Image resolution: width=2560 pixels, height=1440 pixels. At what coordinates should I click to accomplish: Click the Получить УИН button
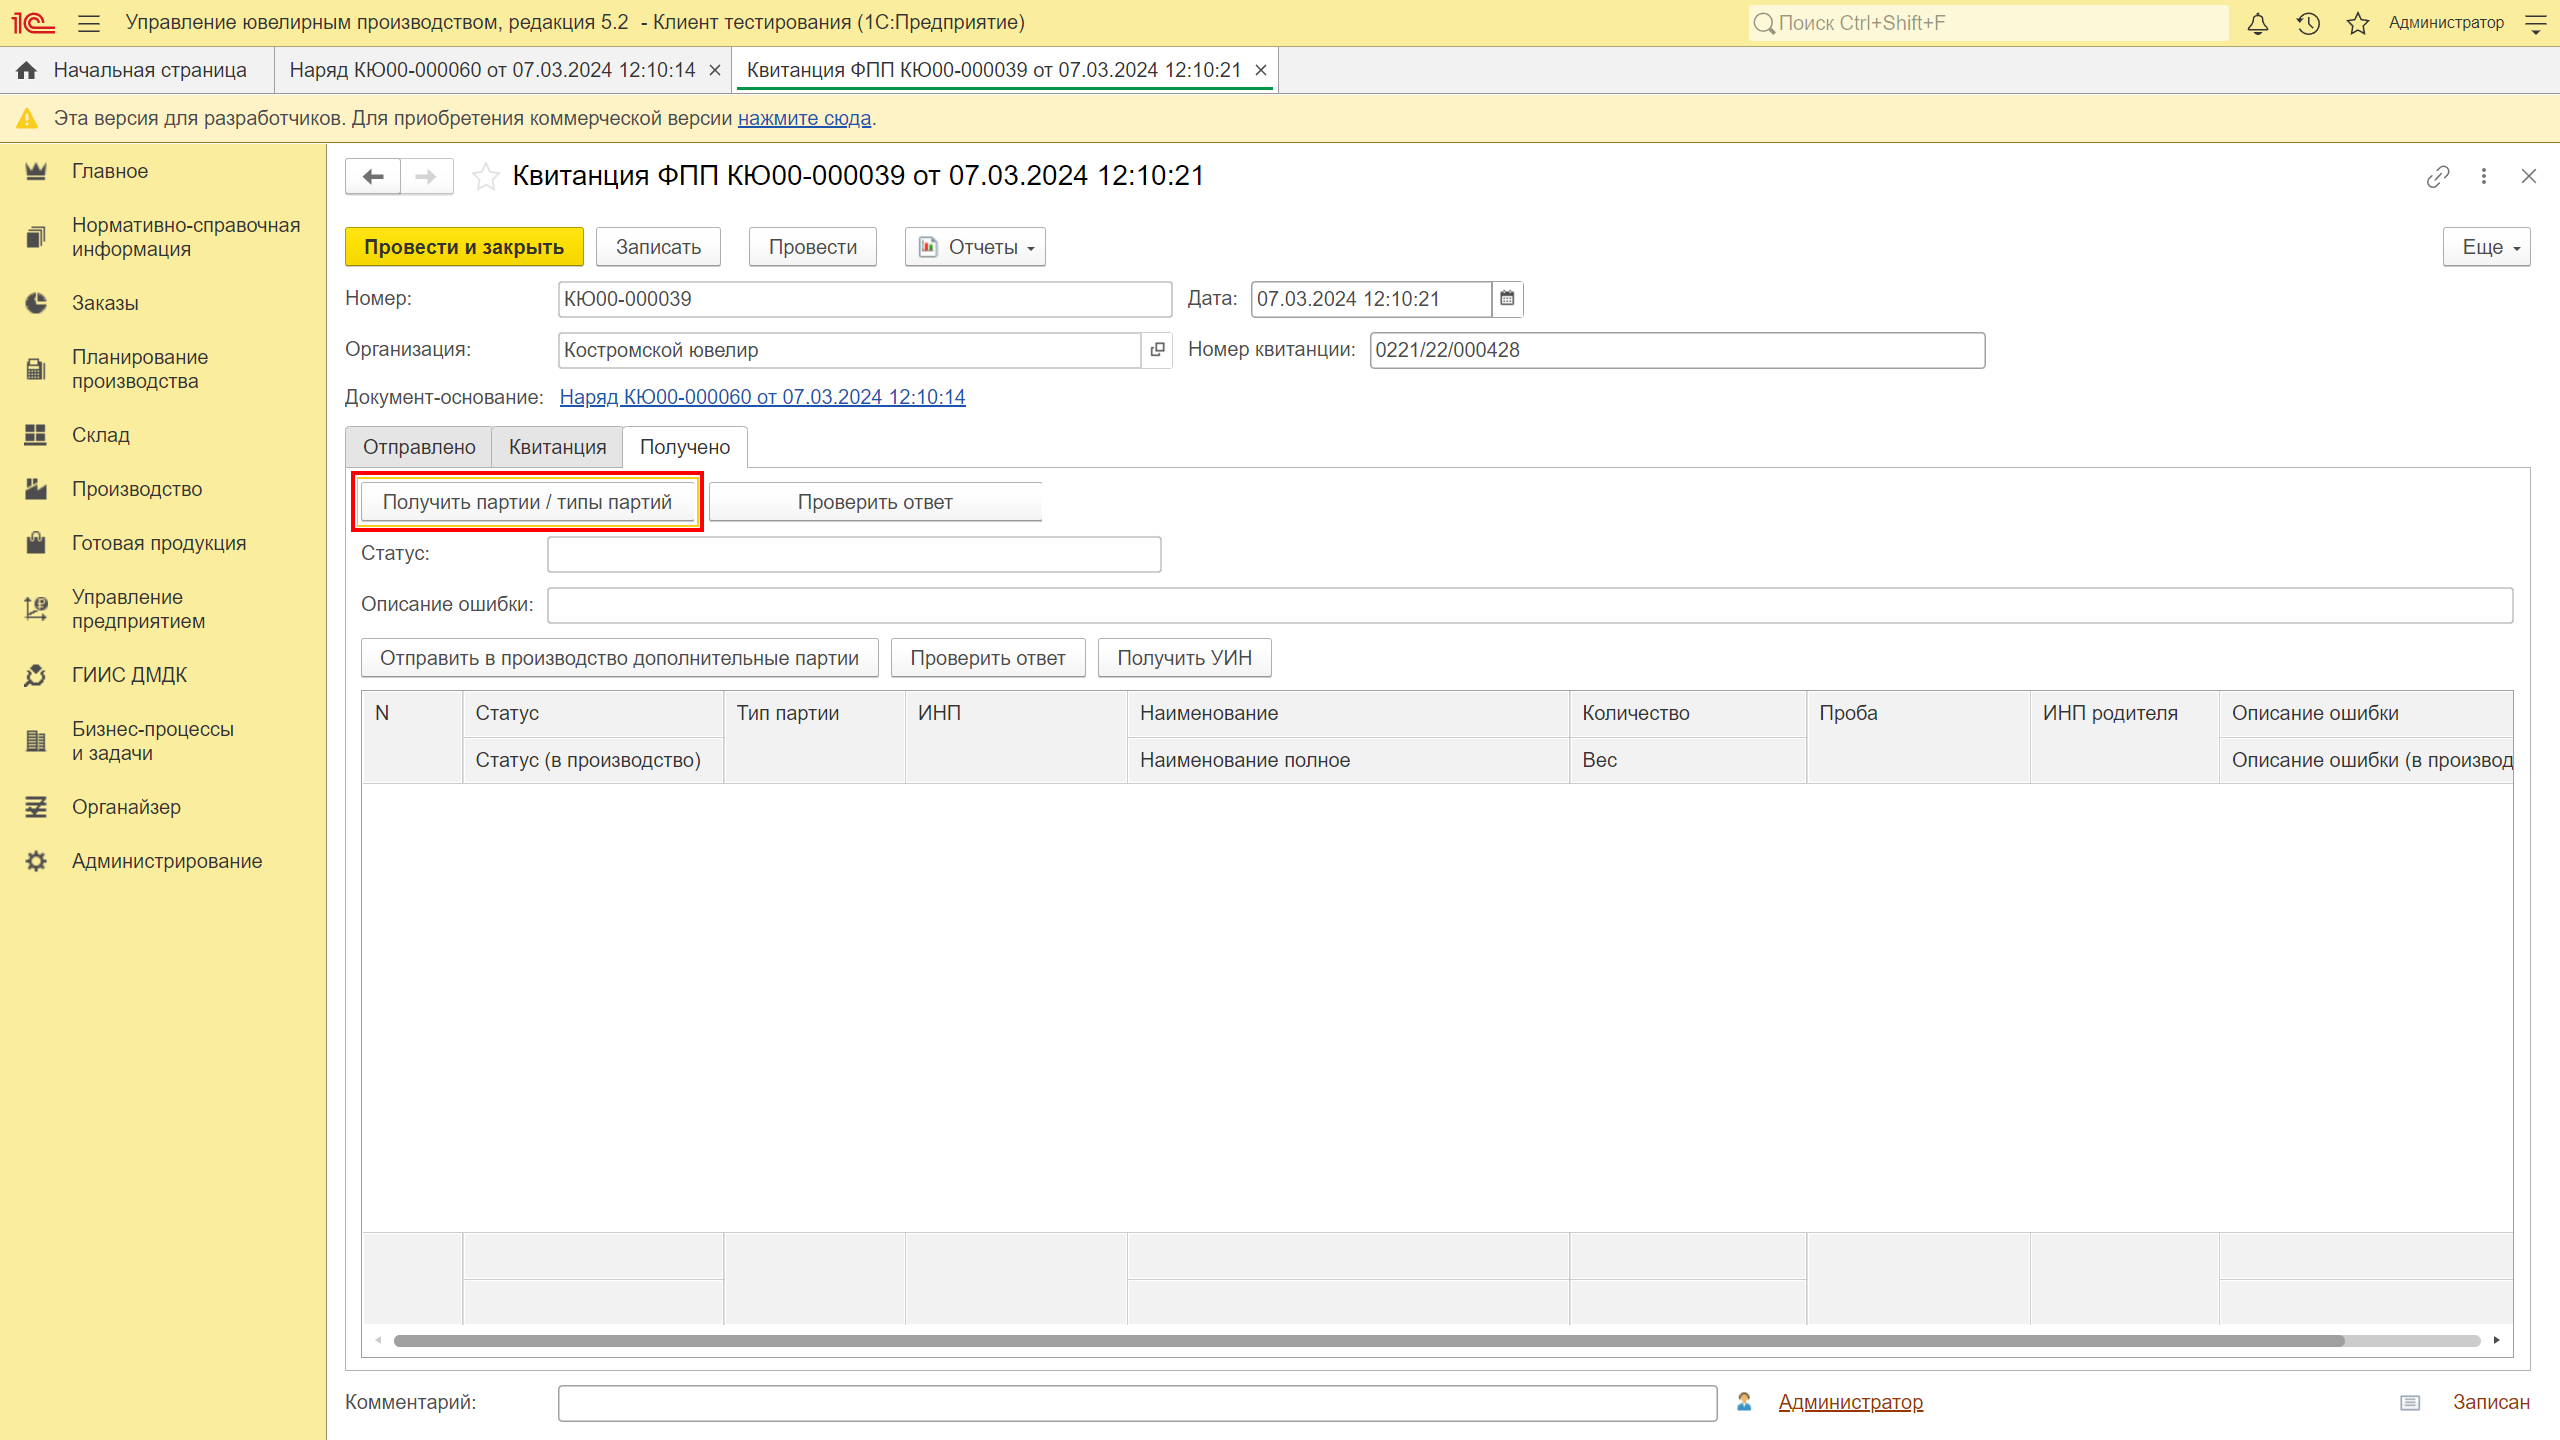[x=1184, y=658]
